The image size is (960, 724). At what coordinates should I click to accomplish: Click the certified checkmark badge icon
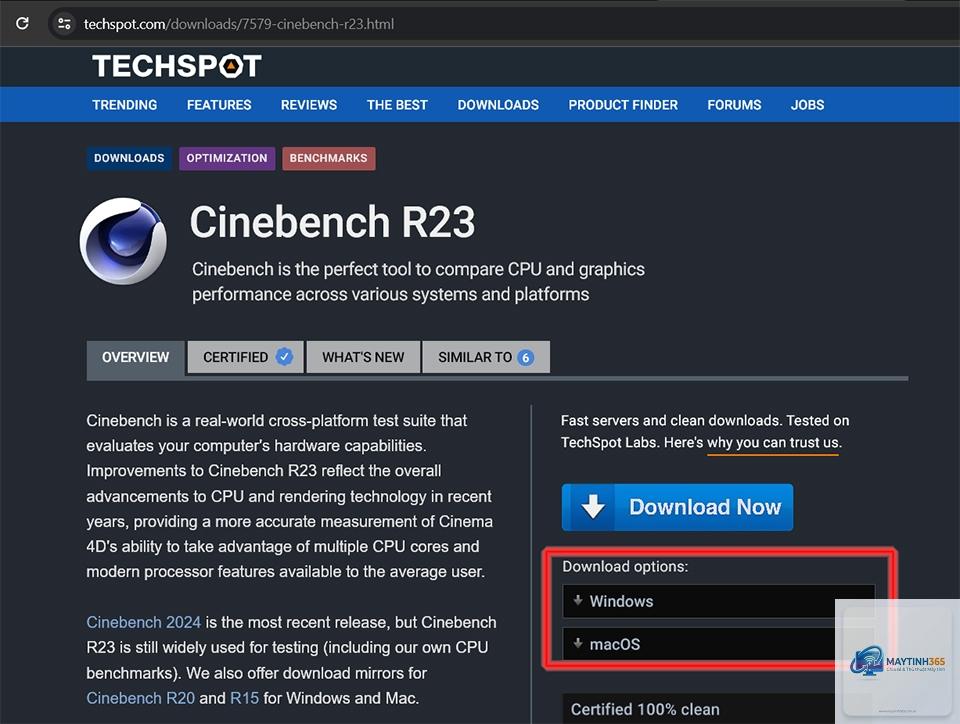click(x=284, y=356)
